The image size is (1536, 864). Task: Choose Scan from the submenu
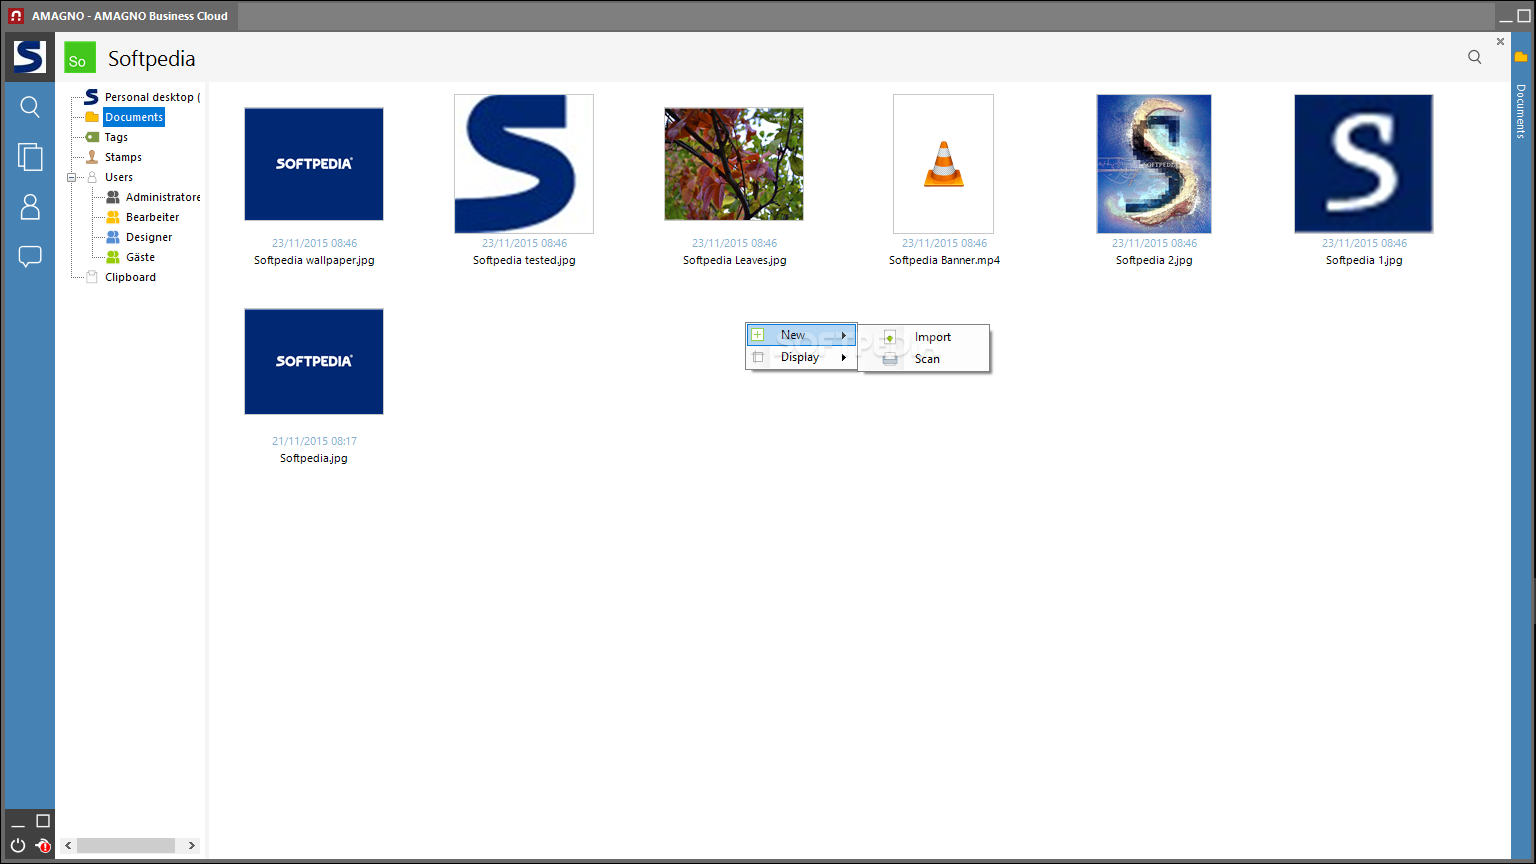pyautogui.click(x=926, y=359)
